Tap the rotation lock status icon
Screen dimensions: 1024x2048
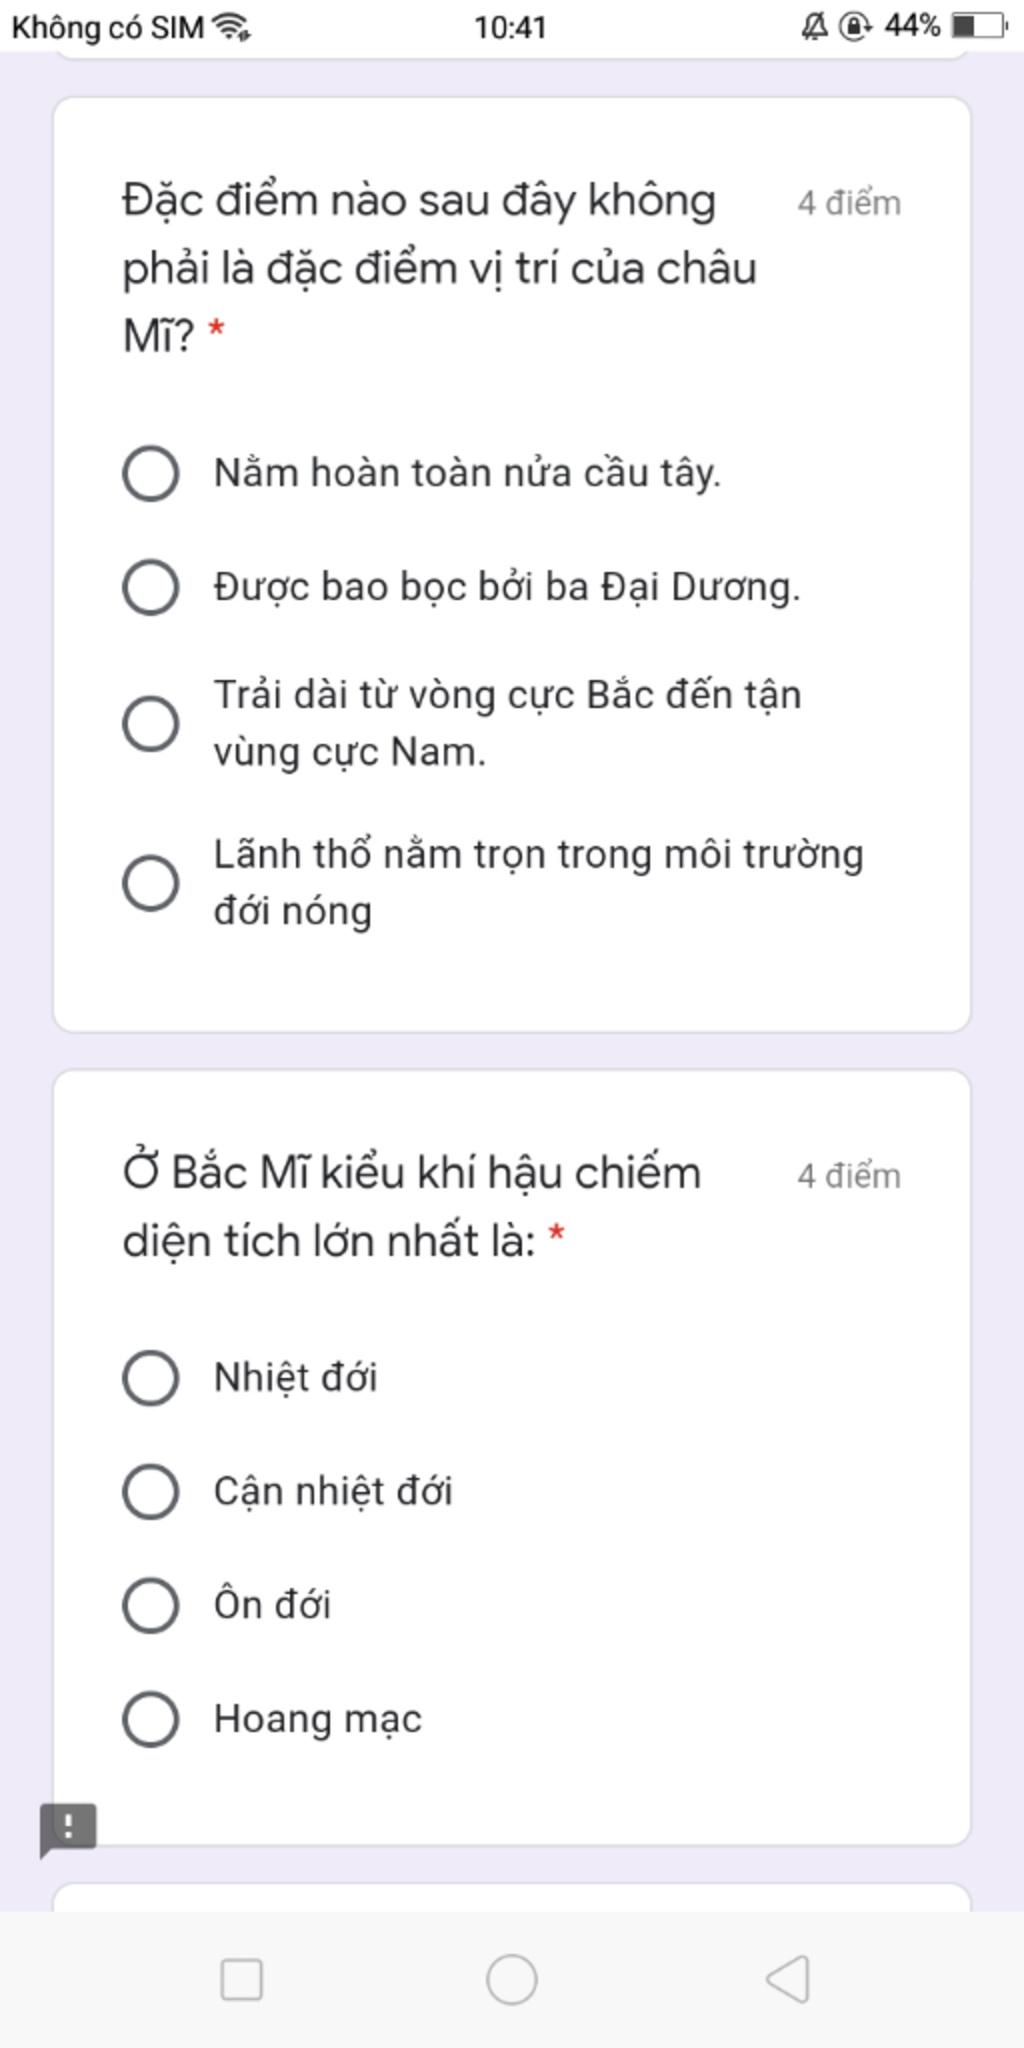(x=856, y=26)
